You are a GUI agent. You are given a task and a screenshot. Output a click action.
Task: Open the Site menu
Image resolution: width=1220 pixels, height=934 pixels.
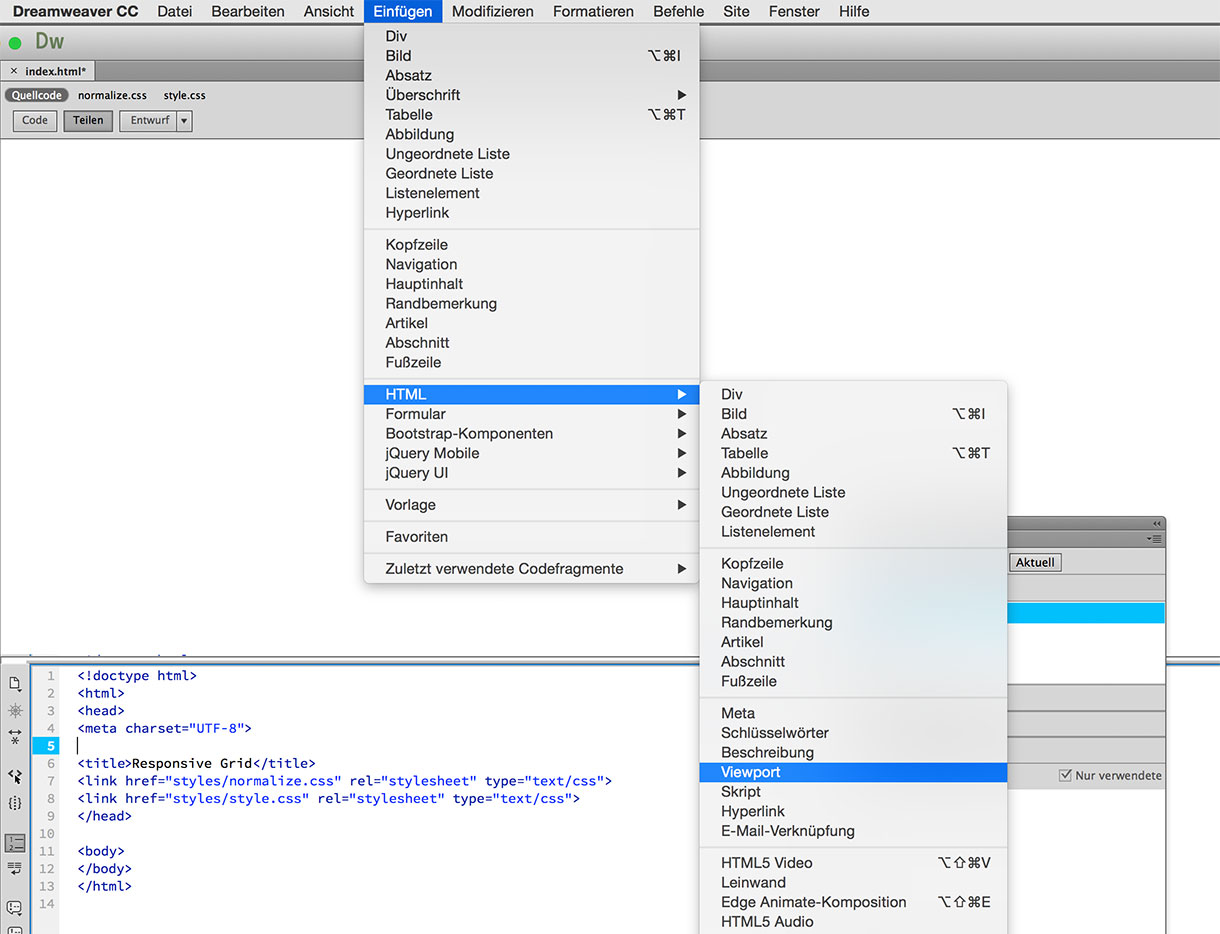click(736, 12)
